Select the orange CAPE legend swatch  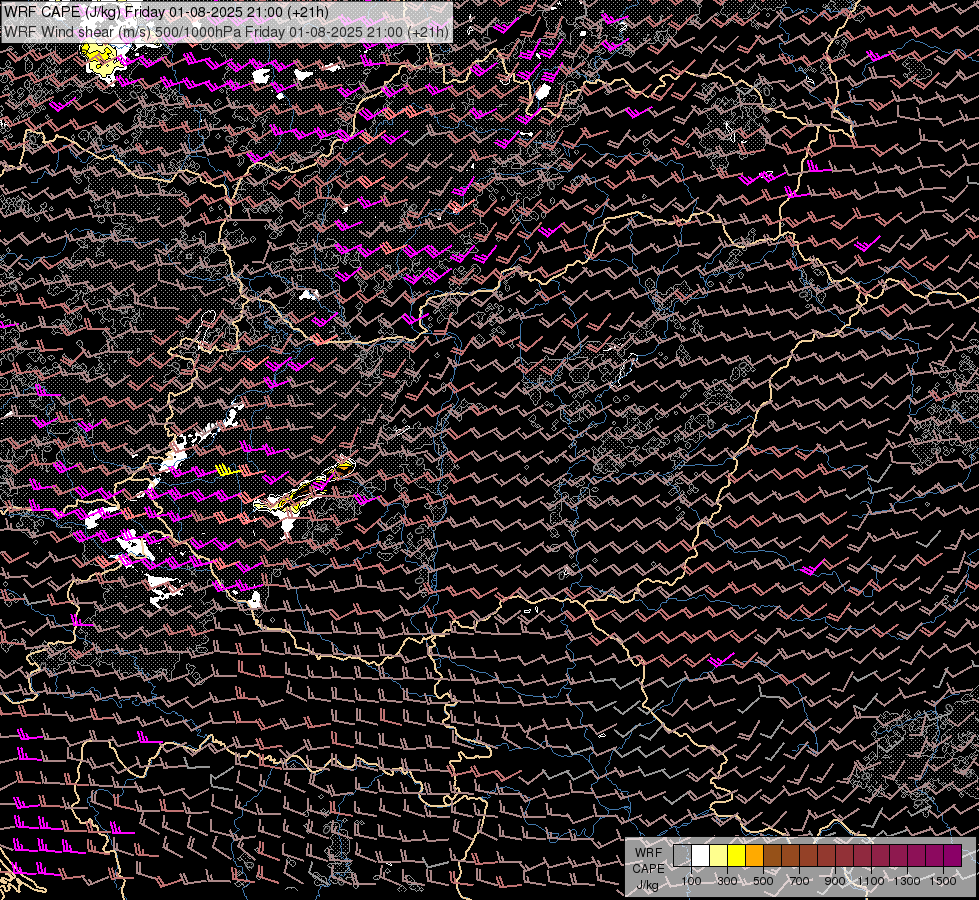click(754, 856)
